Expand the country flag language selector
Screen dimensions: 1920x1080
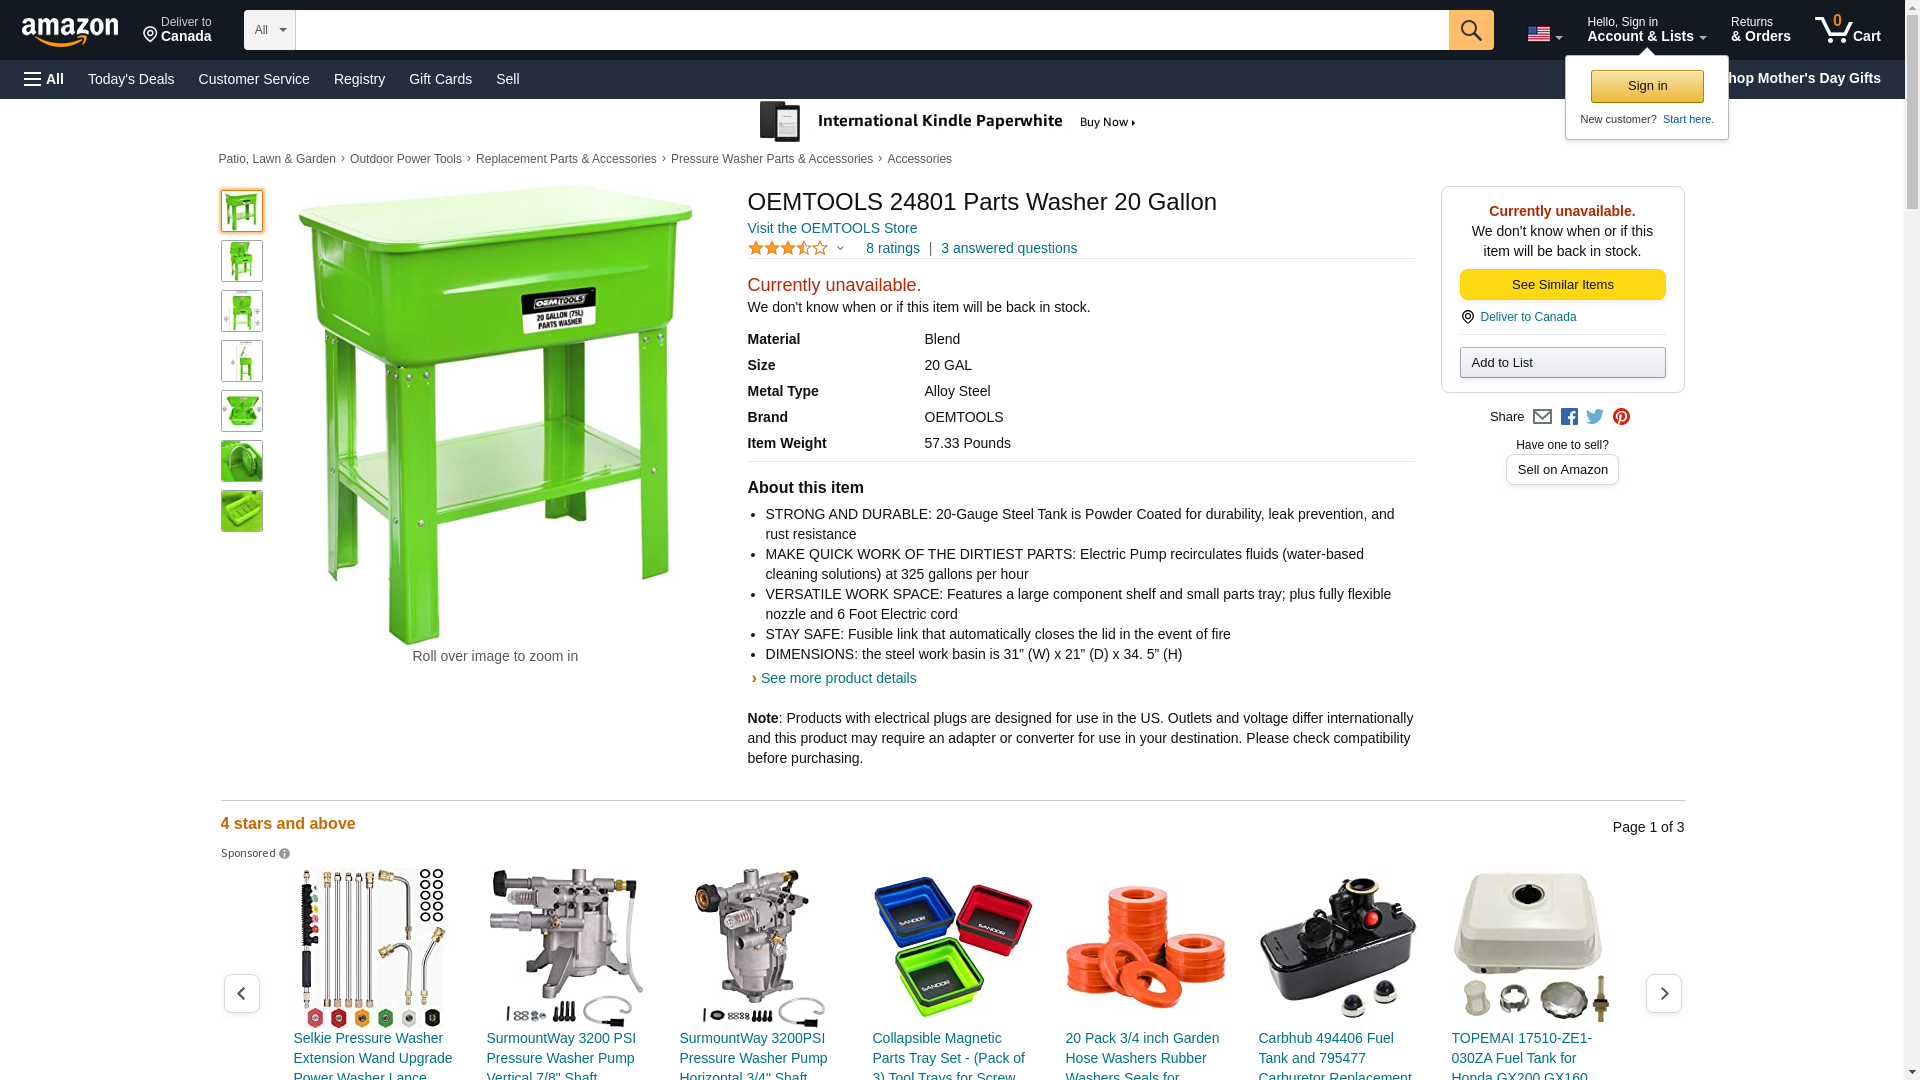(x=1544, y=34)
